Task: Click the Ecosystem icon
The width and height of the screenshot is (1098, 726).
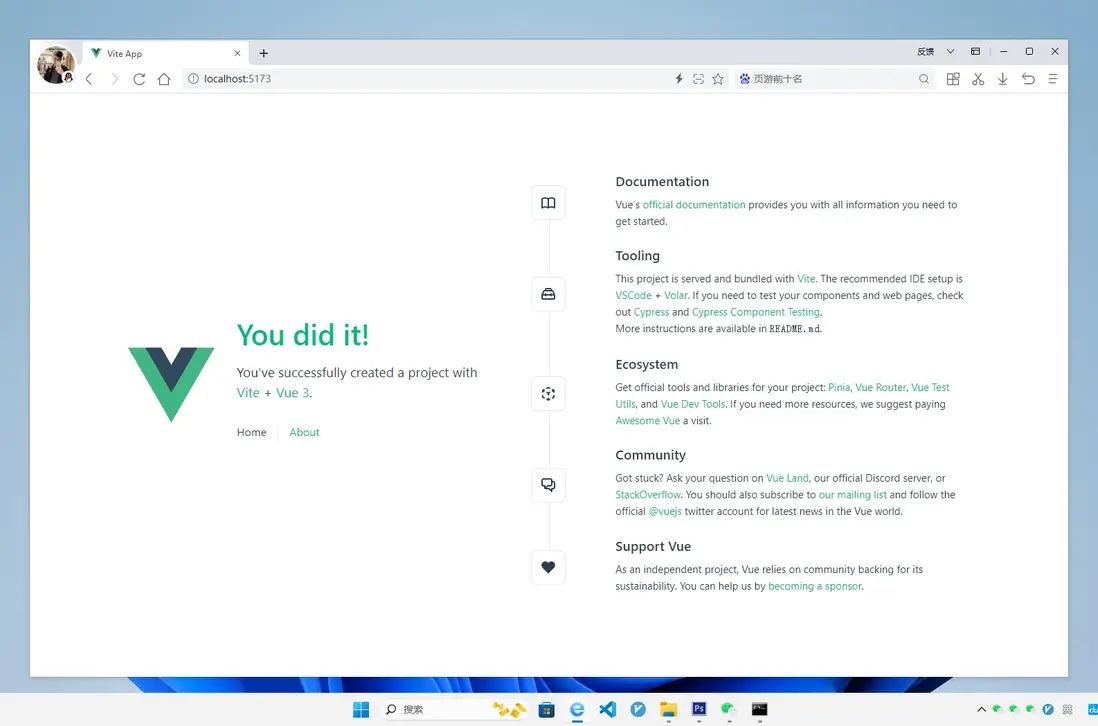Action: pos(548,393)
